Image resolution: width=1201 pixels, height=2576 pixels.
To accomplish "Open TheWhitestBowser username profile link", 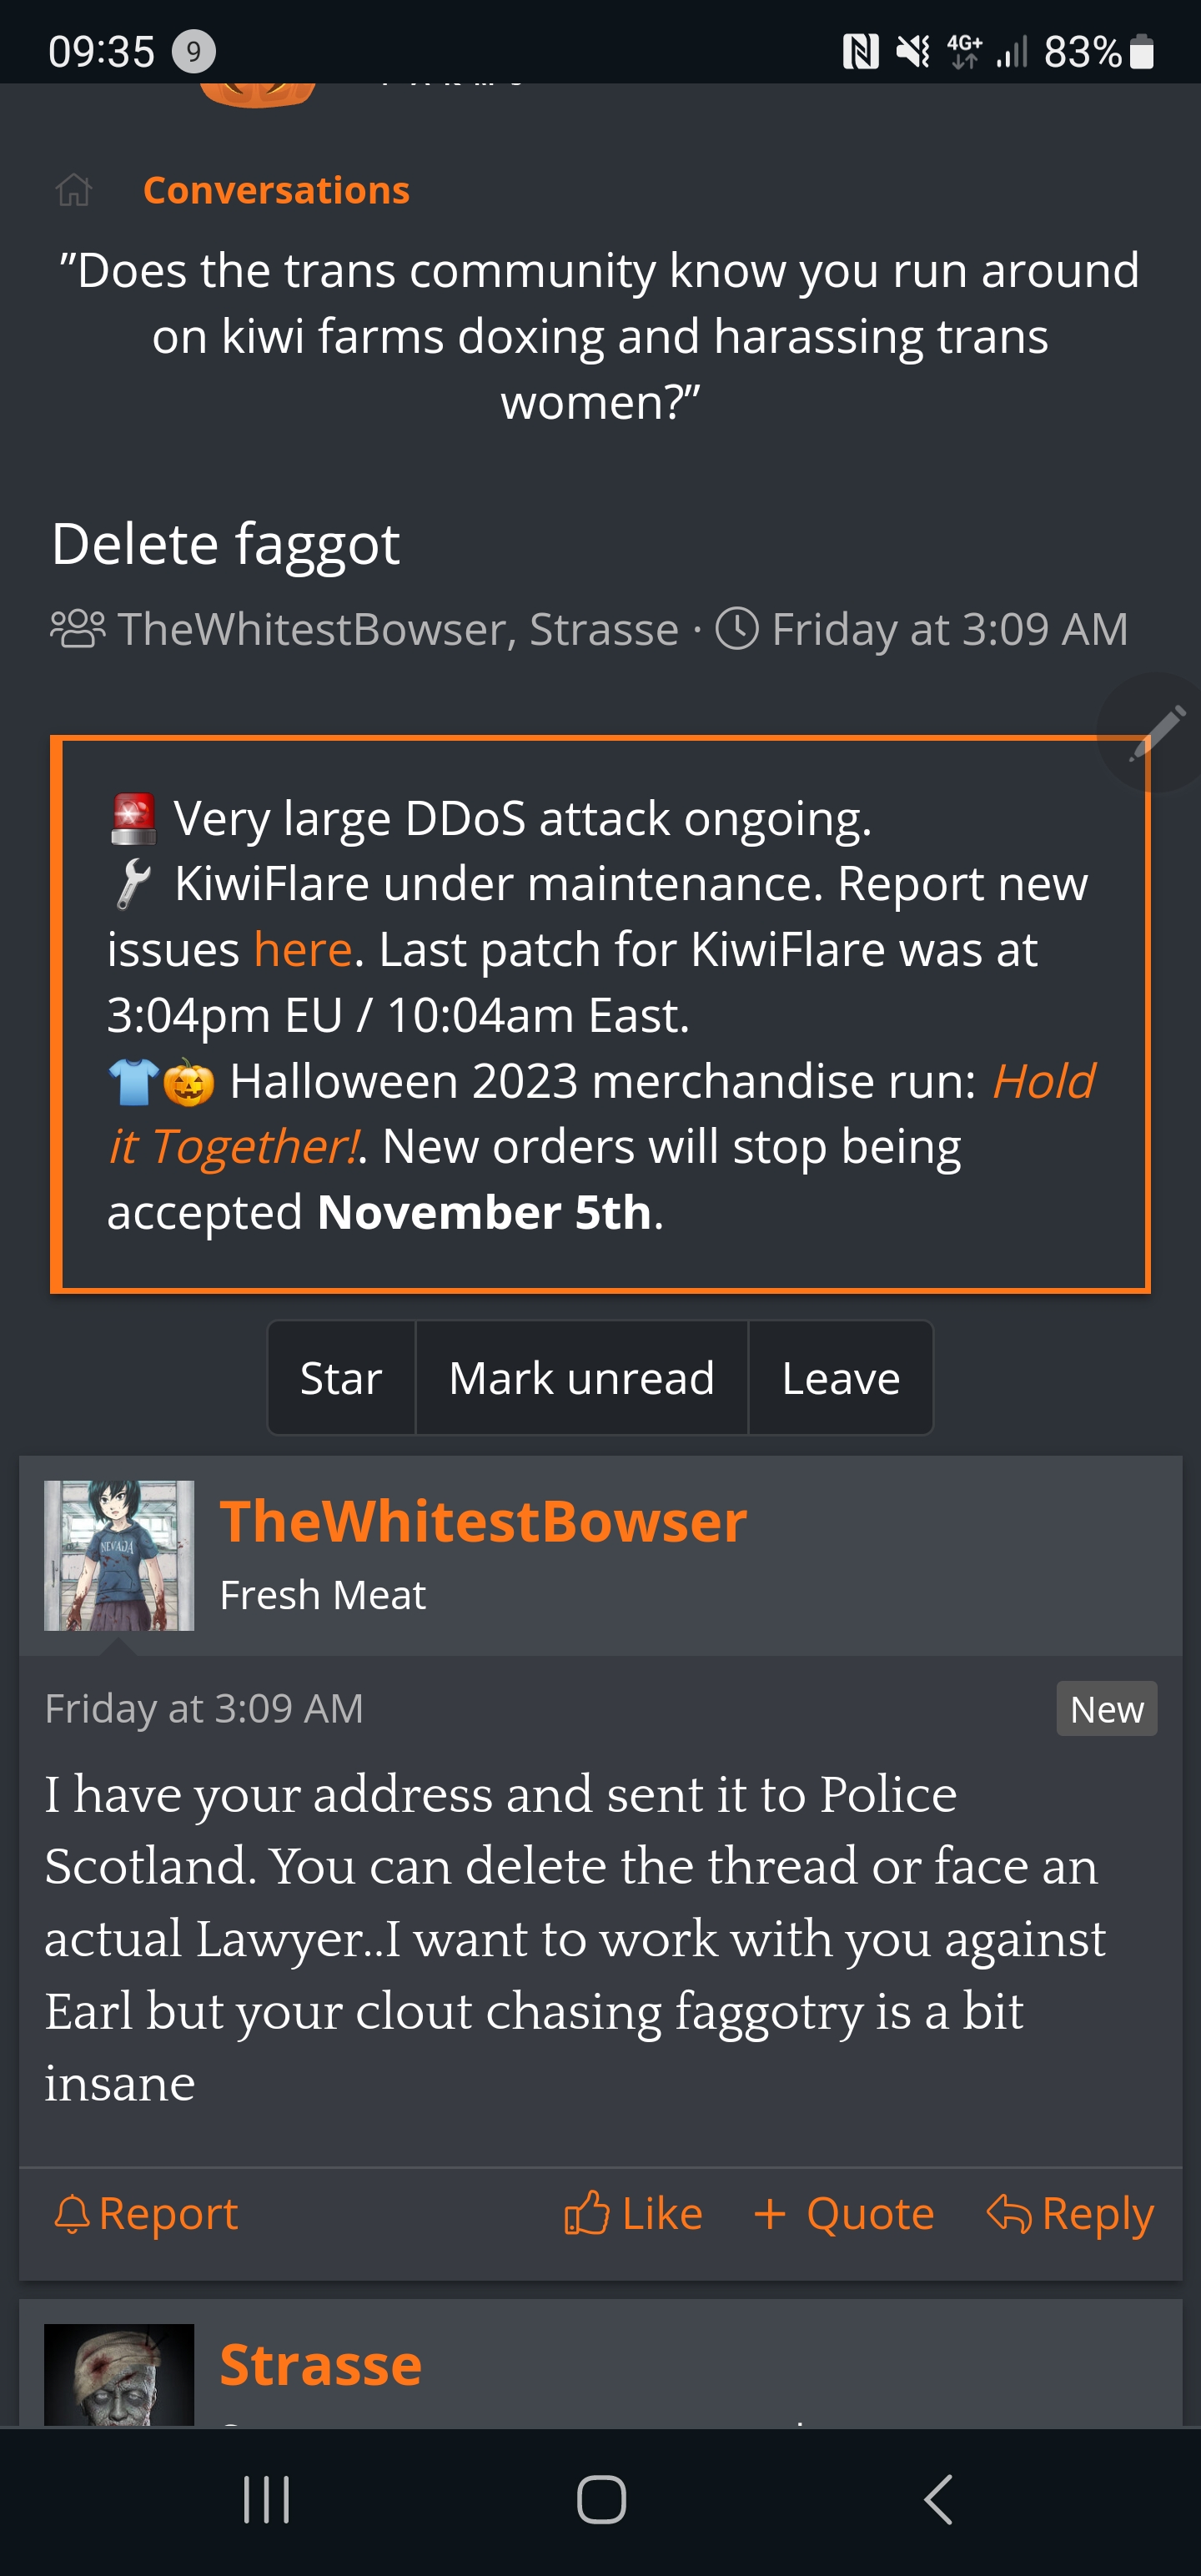I will tap(483, 1521).
